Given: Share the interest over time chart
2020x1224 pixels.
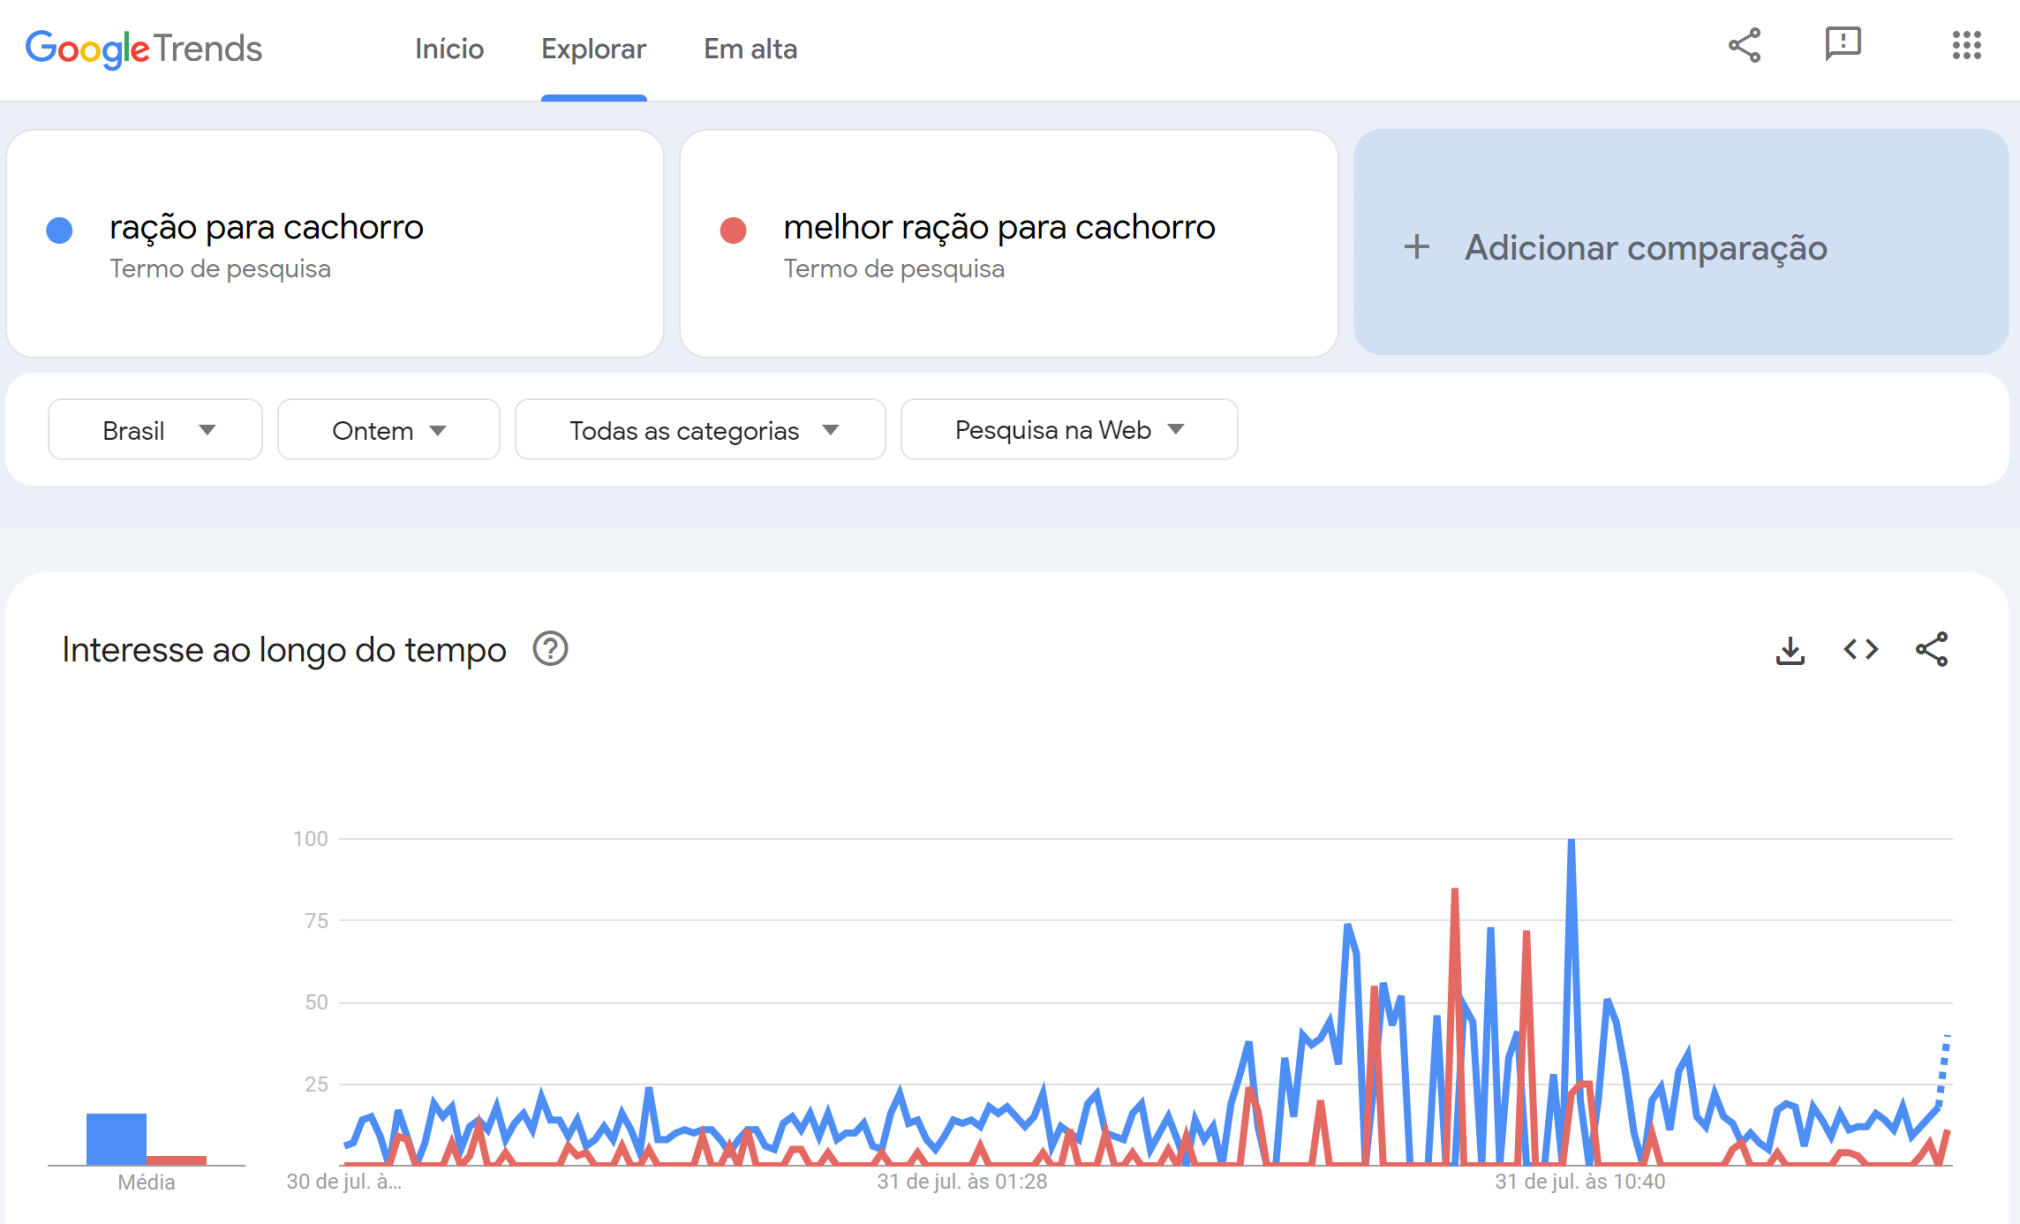Looking at the screenshot, I should point(1932,649).
